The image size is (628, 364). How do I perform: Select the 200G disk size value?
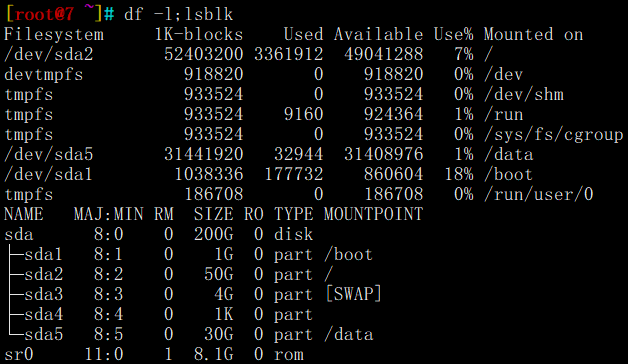(213, 234)
